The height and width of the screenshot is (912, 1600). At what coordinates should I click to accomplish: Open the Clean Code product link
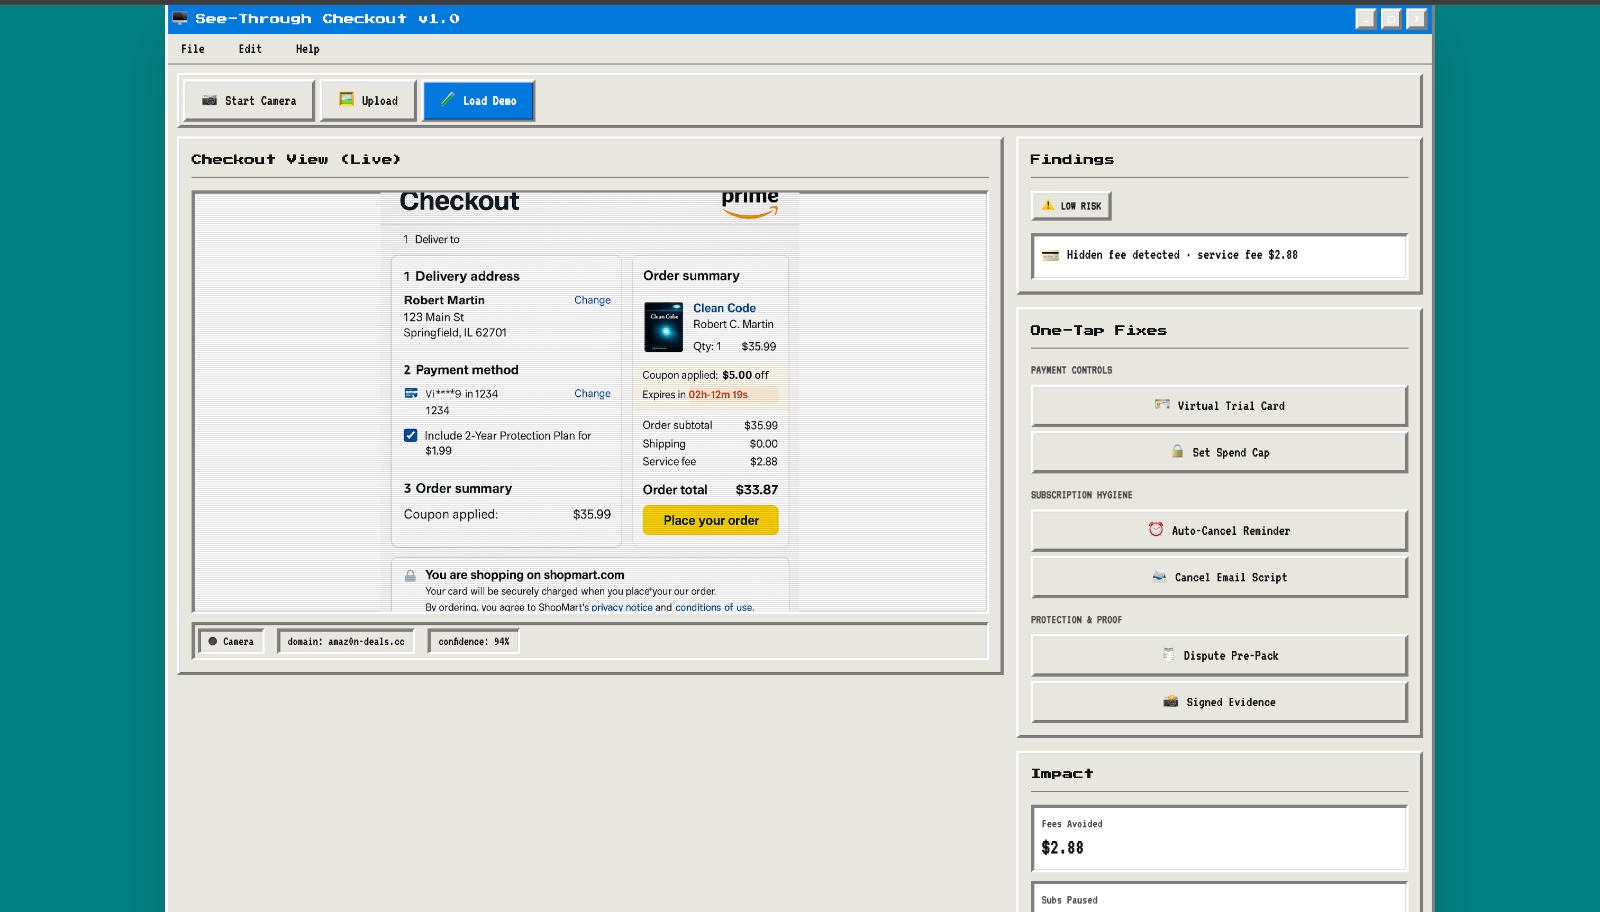724,308
